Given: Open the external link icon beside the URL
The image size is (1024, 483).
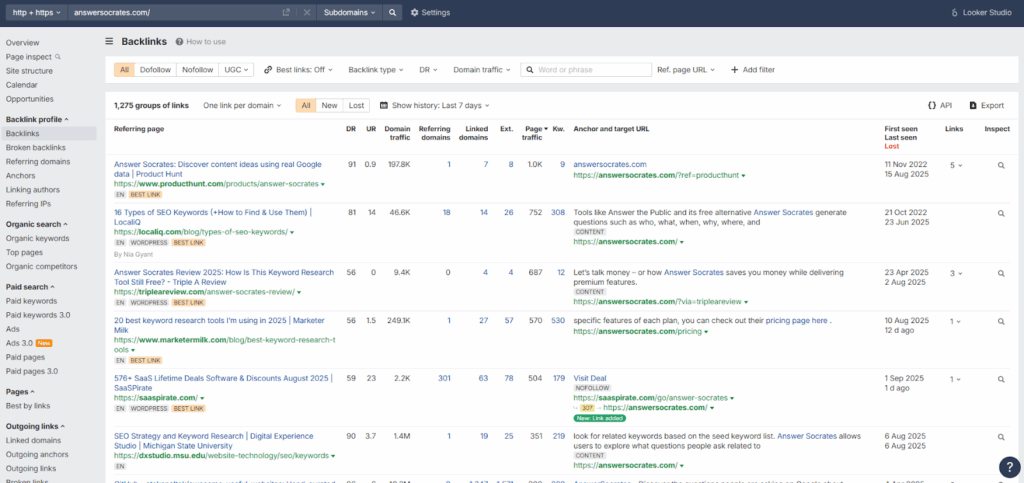Looking at the screenshot, I should click(286, 12).
